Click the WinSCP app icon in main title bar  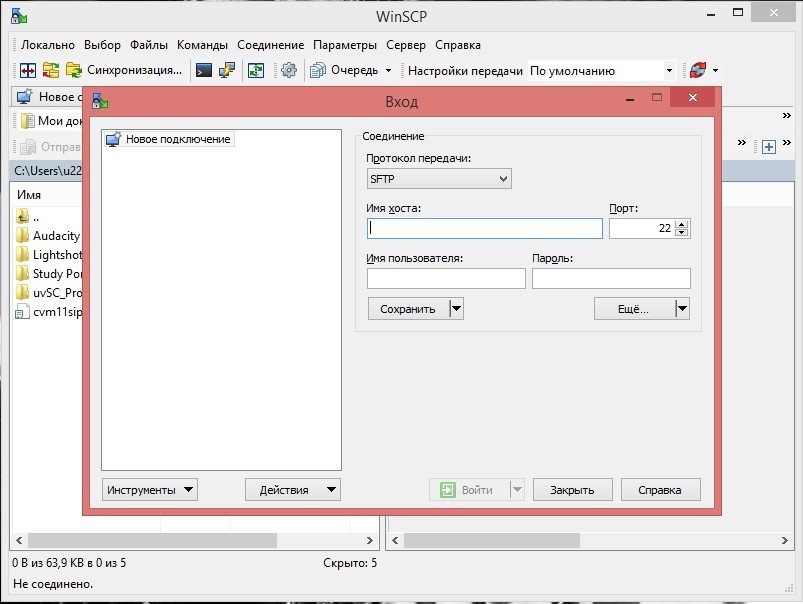[x=19, y=16]
